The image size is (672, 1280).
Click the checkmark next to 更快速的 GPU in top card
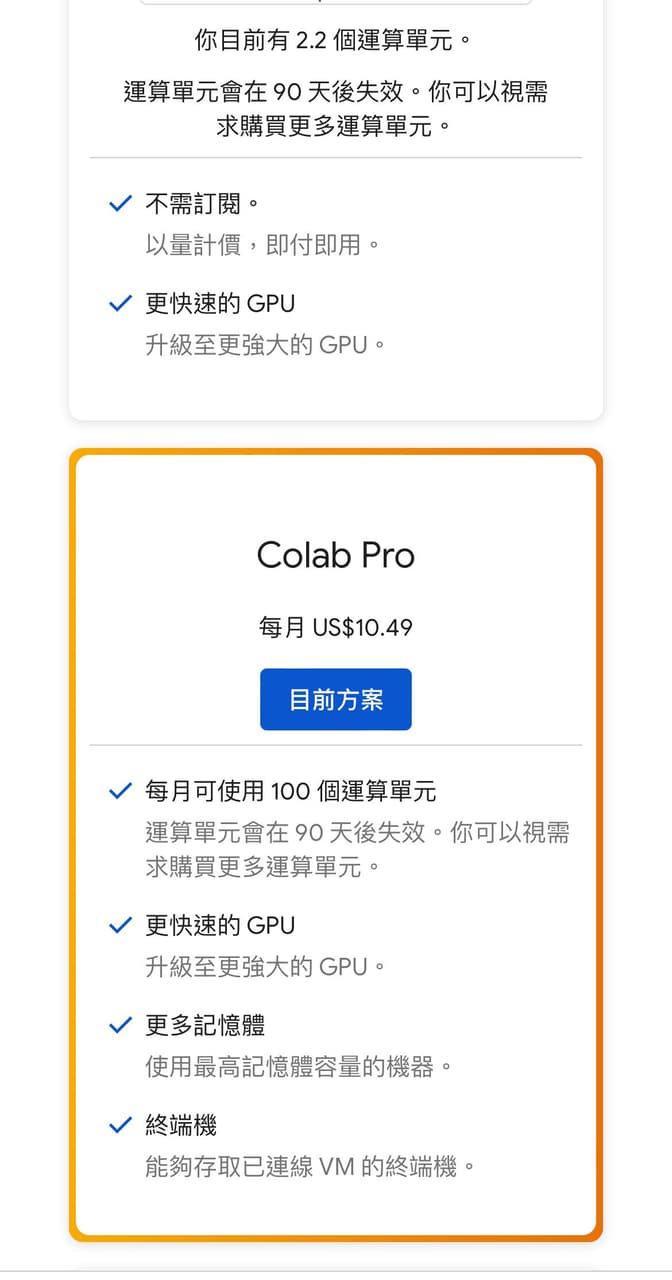(120, 302)
